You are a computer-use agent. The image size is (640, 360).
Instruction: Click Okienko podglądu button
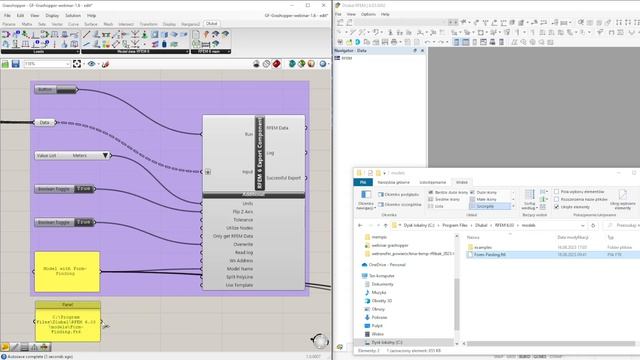398,195
